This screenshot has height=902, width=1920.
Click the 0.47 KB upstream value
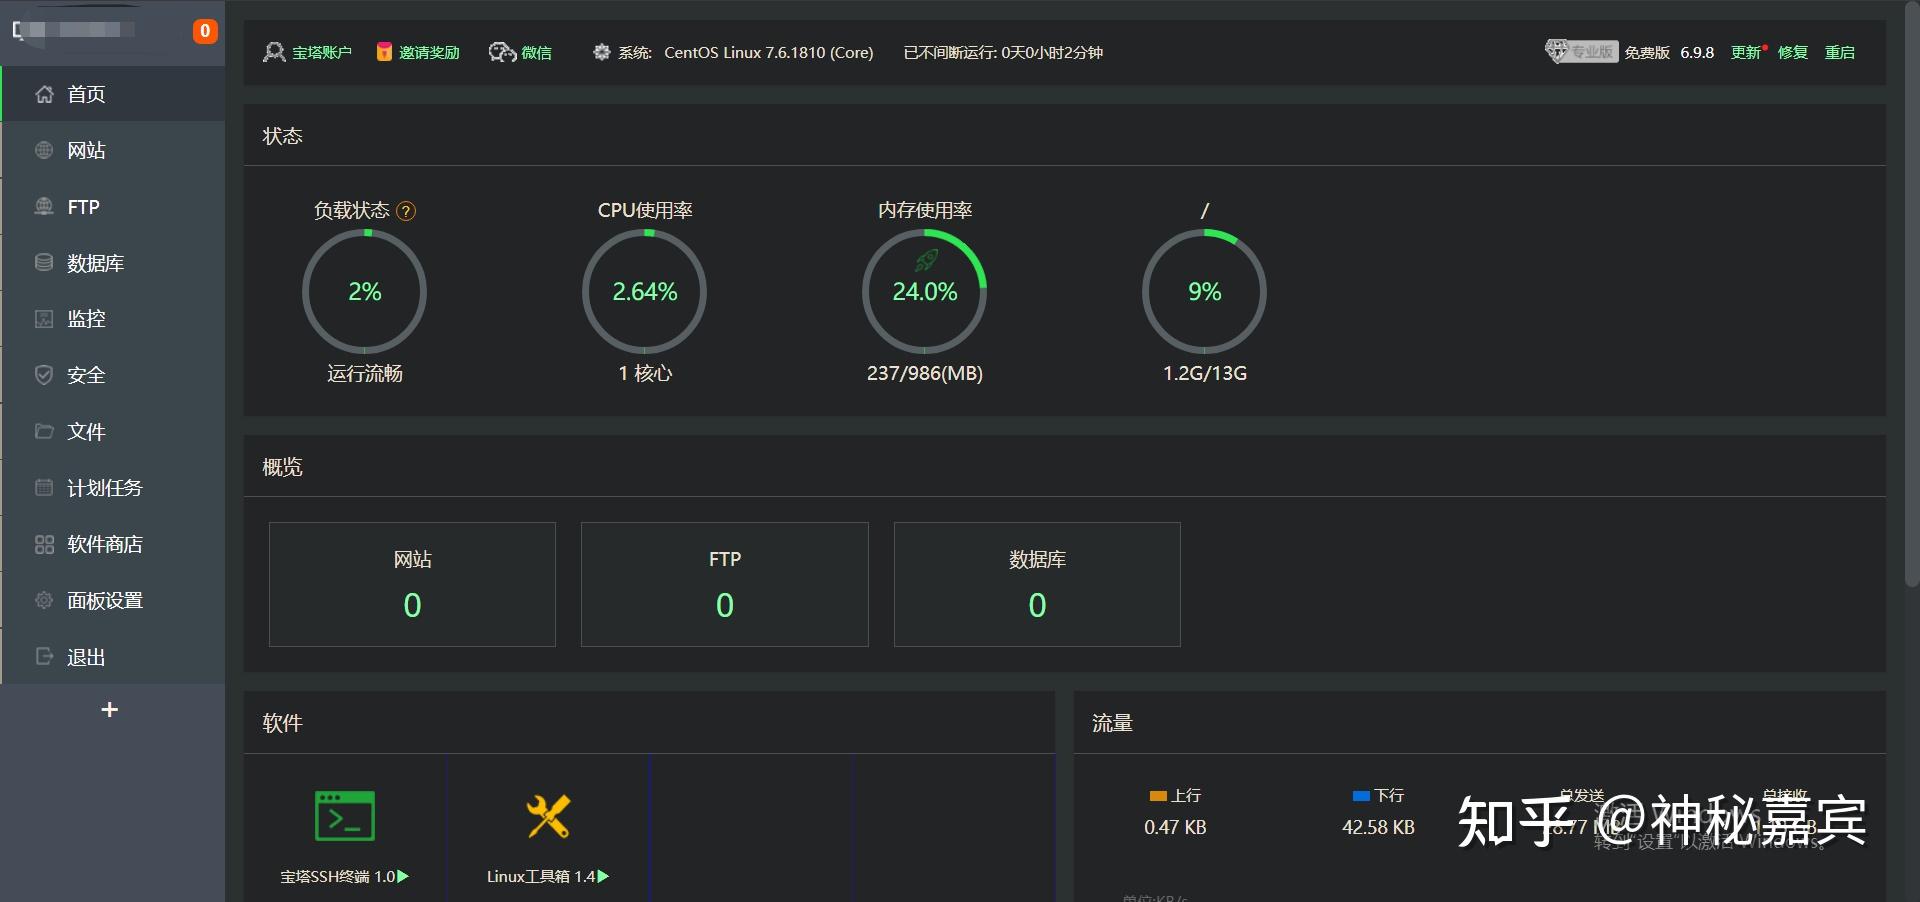click(x=1175, y=828)
